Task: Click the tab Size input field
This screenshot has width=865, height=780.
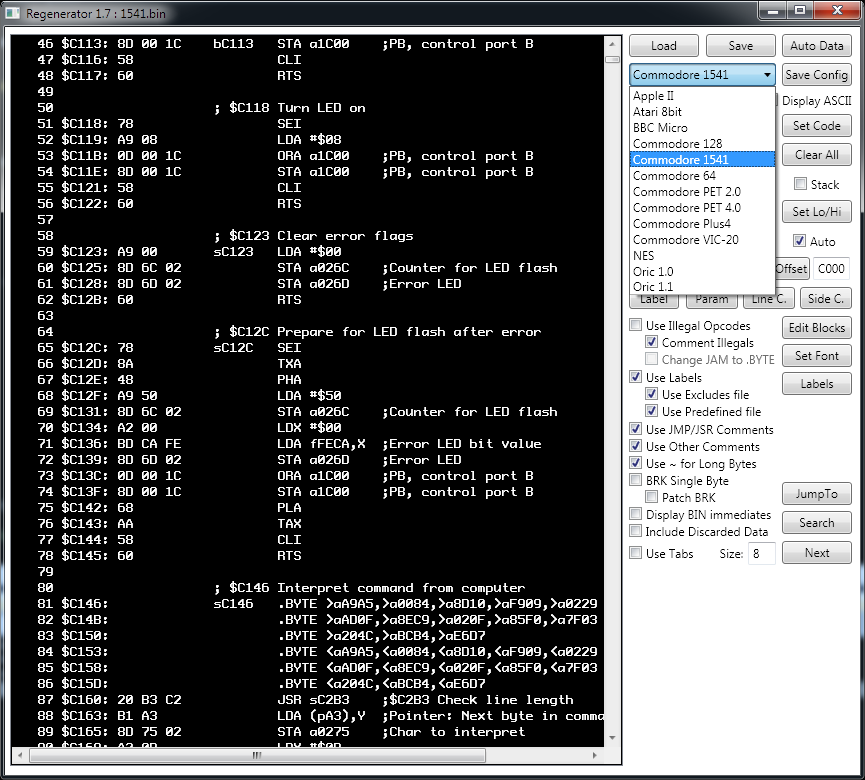Action: (761, 553)
